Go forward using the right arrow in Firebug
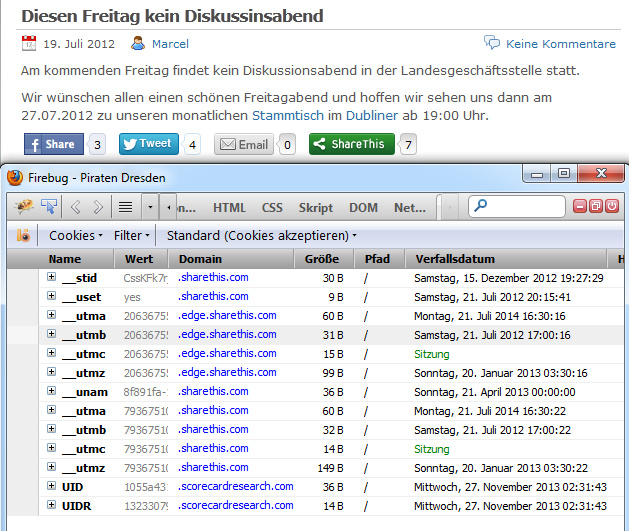Image resolution: width=629 pixels, height=531 pixels. pyautogui.click(x=98, y=207)
